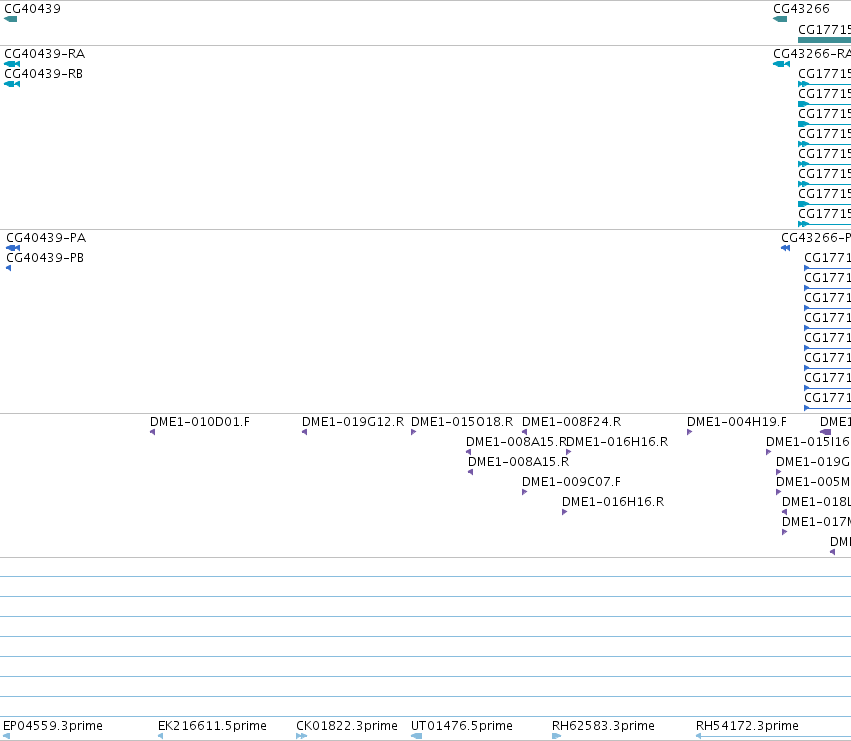851x741 pixels.
Task: Click the UT01476.5prime label
Action: [x=462, y=726]
